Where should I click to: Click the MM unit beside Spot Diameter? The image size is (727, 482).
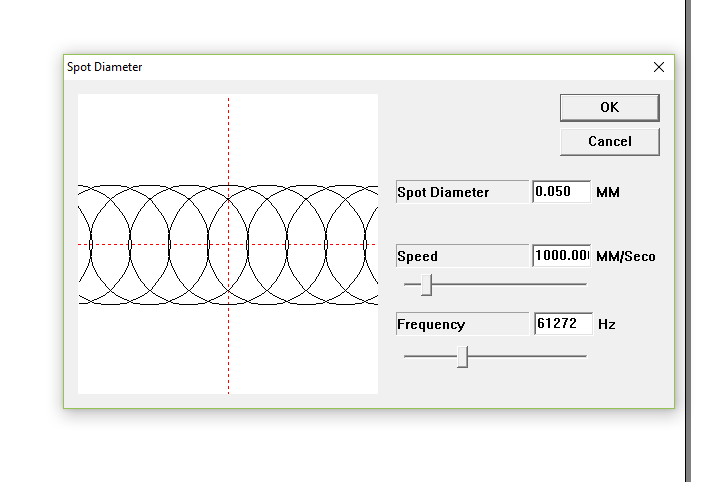pos(607,192)
